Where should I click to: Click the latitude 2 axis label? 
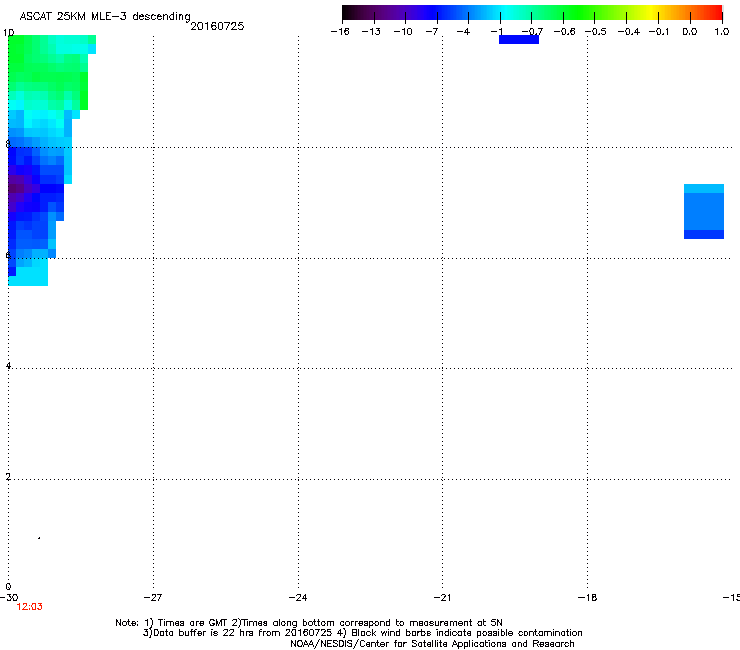8,477
